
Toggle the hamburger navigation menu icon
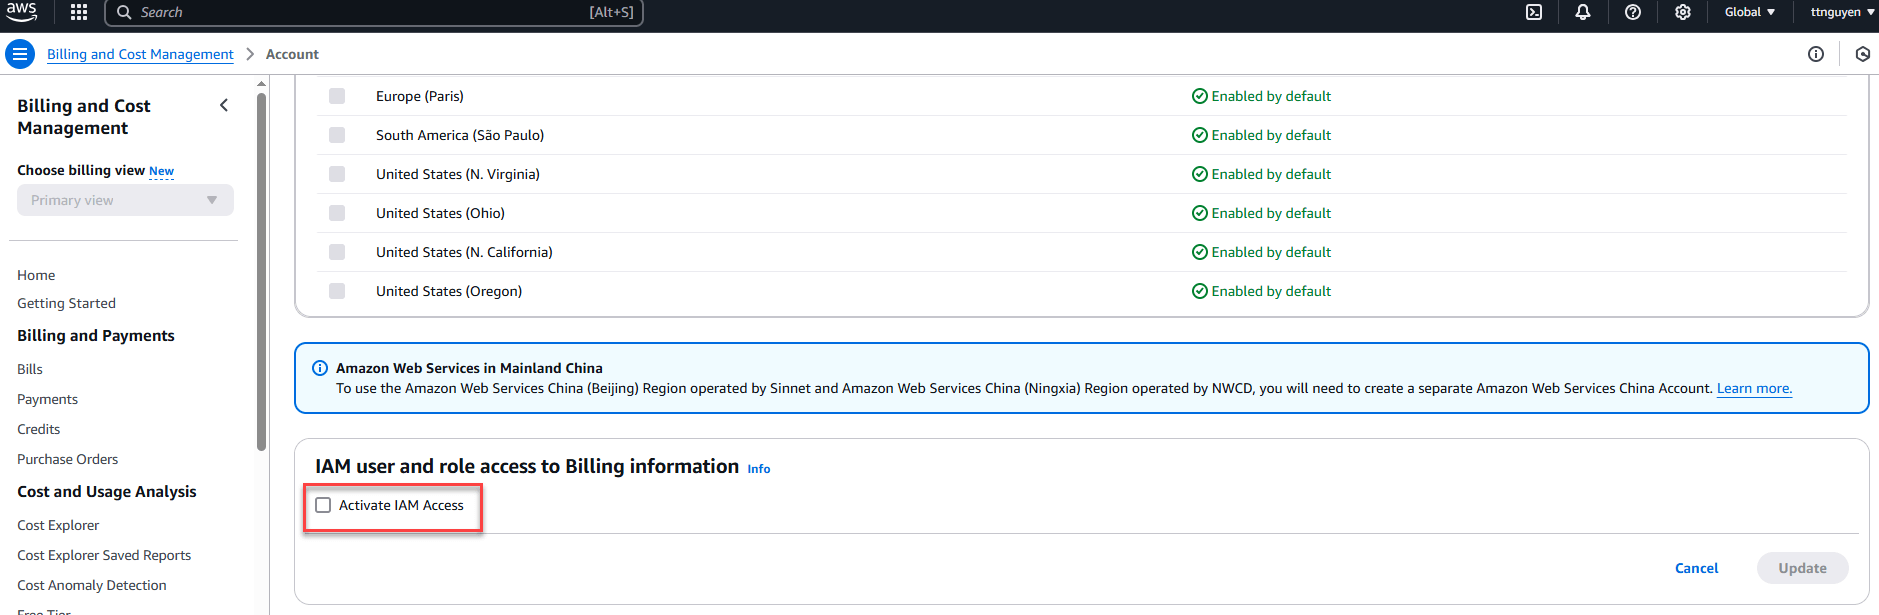click(20, 54)
